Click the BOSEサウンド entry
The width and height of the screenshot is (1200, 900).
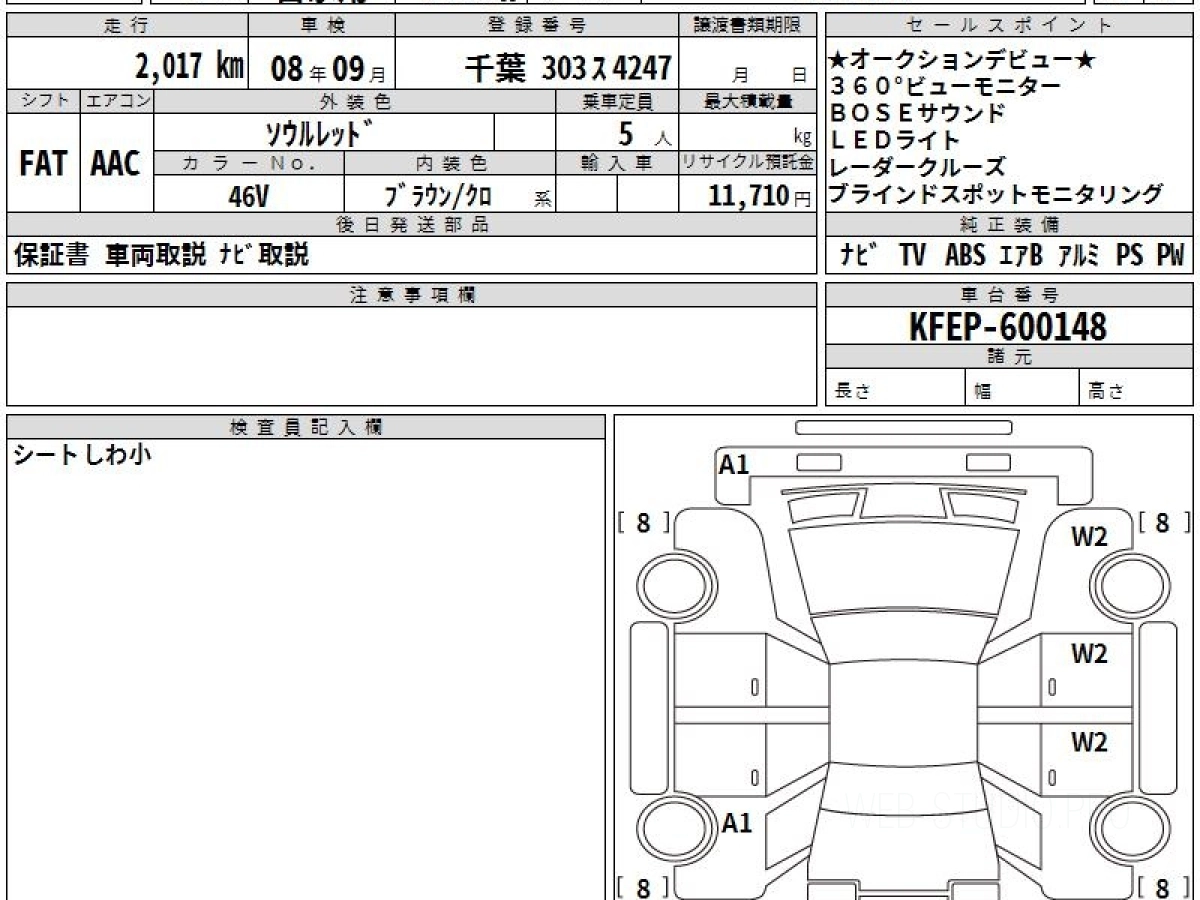click(x=917, y=113)
